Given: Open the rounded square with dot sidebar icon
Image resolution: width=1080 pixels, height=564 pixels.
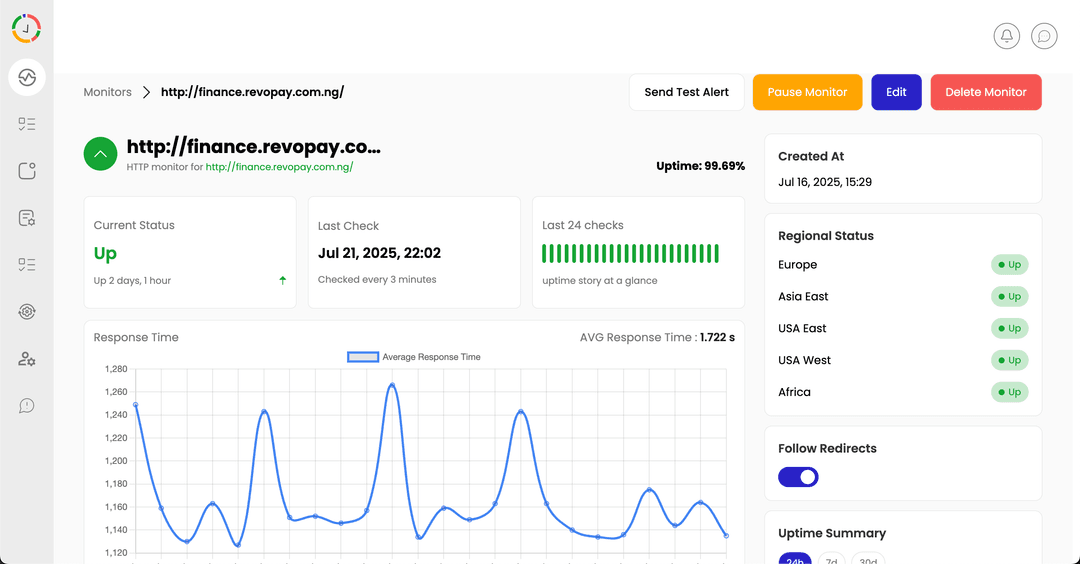Looking at the screenshot, I should click(x=27, y=171).
